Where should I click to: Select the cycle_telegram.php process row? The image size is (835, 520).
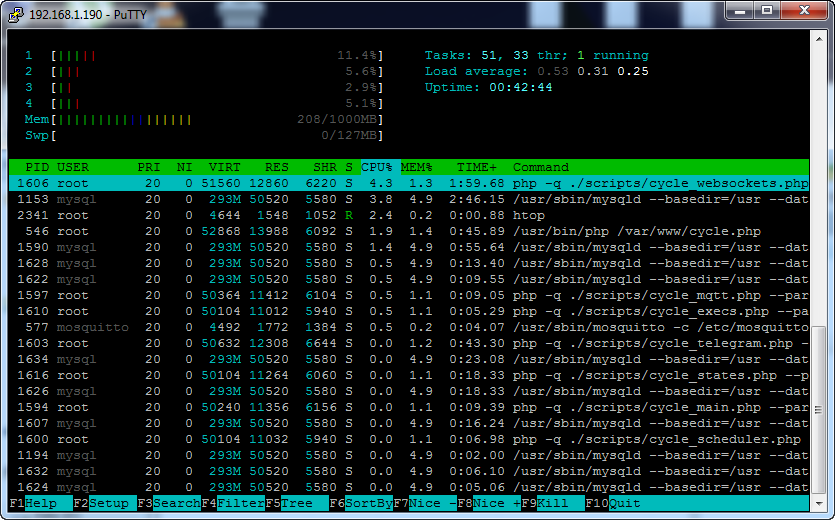pos(400,343)
